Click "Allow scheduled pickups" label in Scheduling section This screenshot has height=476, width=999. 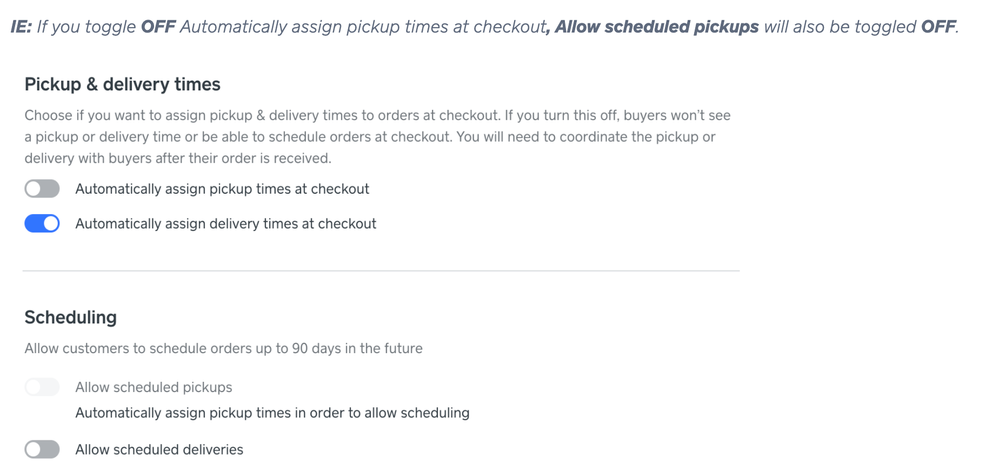pyautogui.click(x=153, y=387)
